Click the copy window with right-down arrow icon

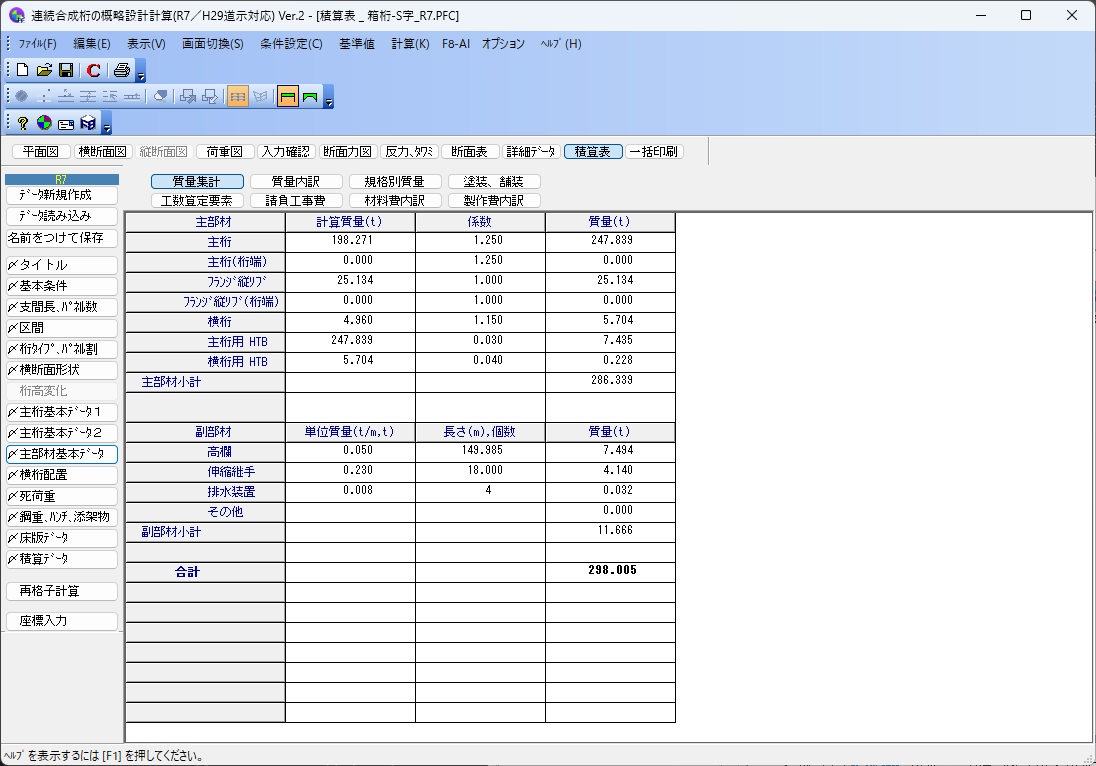pos(187,96)
